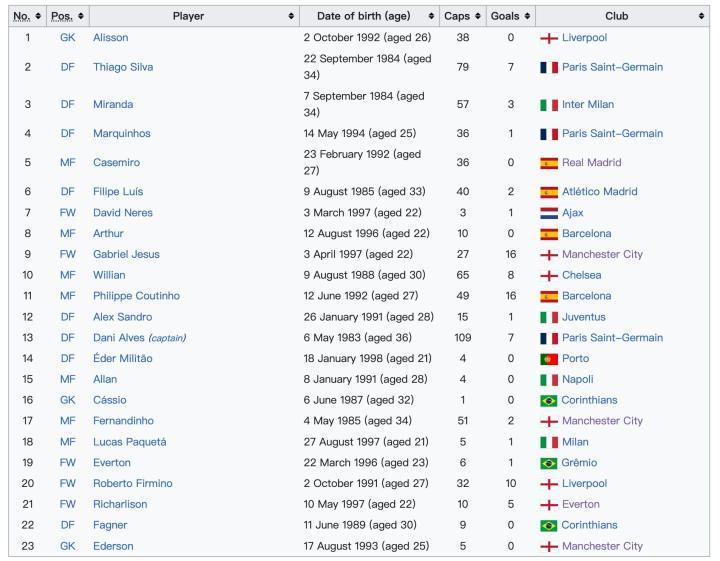Sort the table by Player name

pos(188,16)
